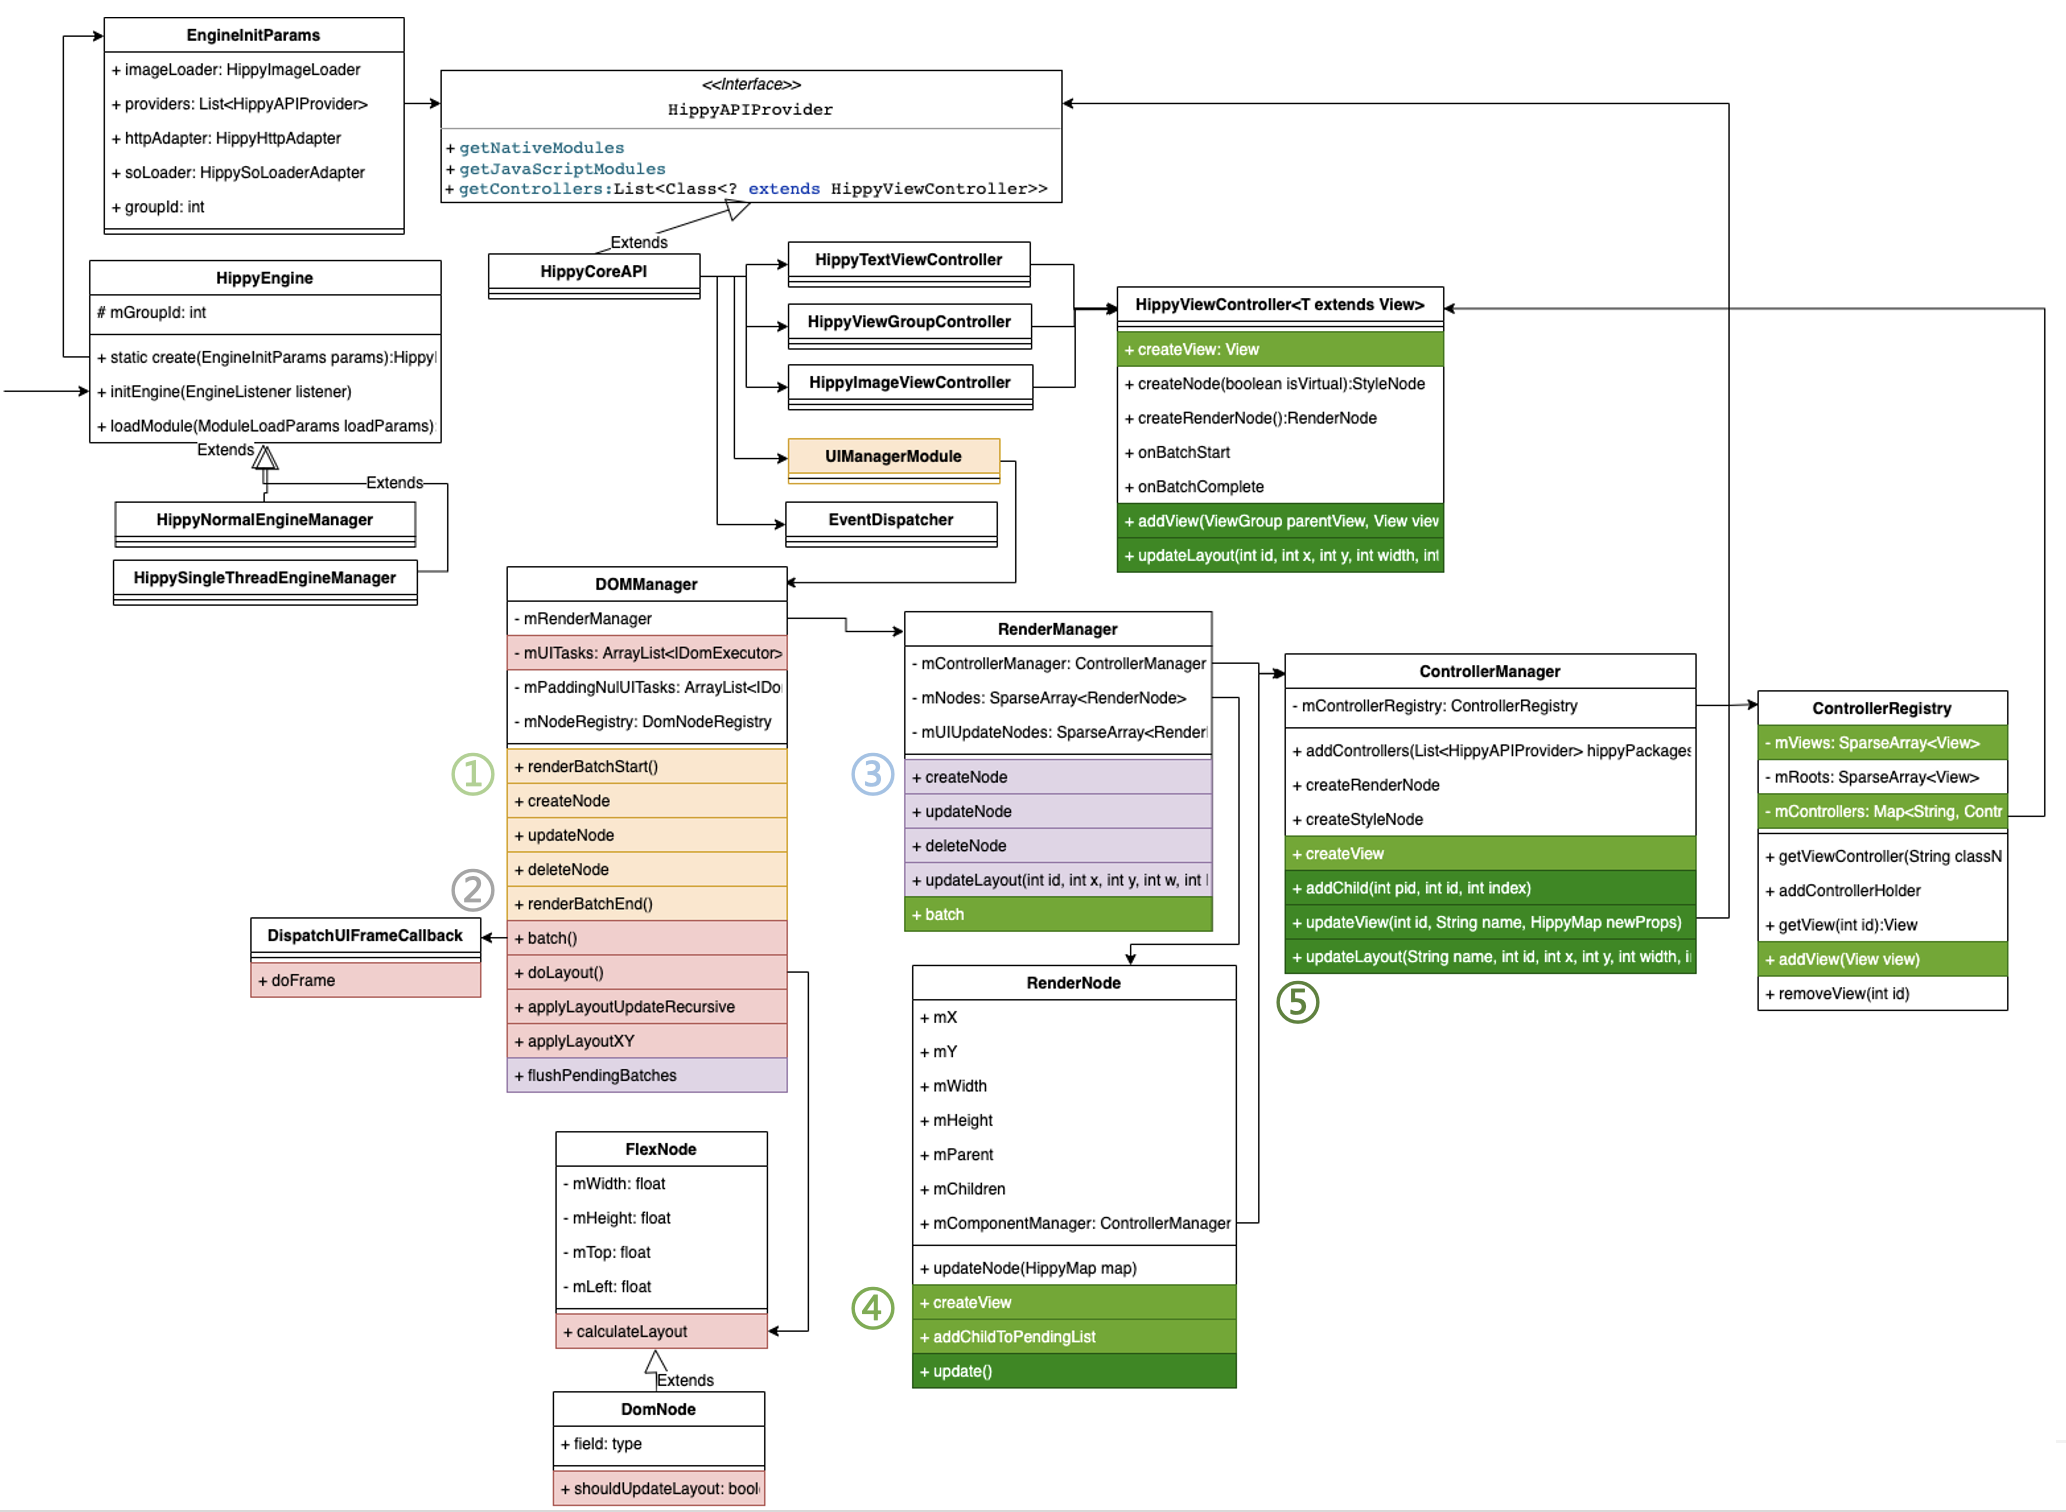Select deleteNode in the DOMManager class
The height and width of the screenshot is (1512, 2066).
(x=647, y=870)
